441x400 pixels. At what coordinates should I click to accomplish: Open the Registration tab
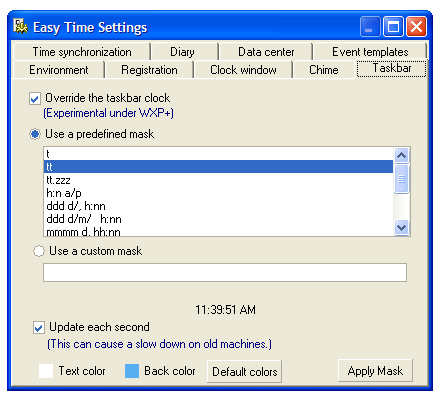coord(149,70)
